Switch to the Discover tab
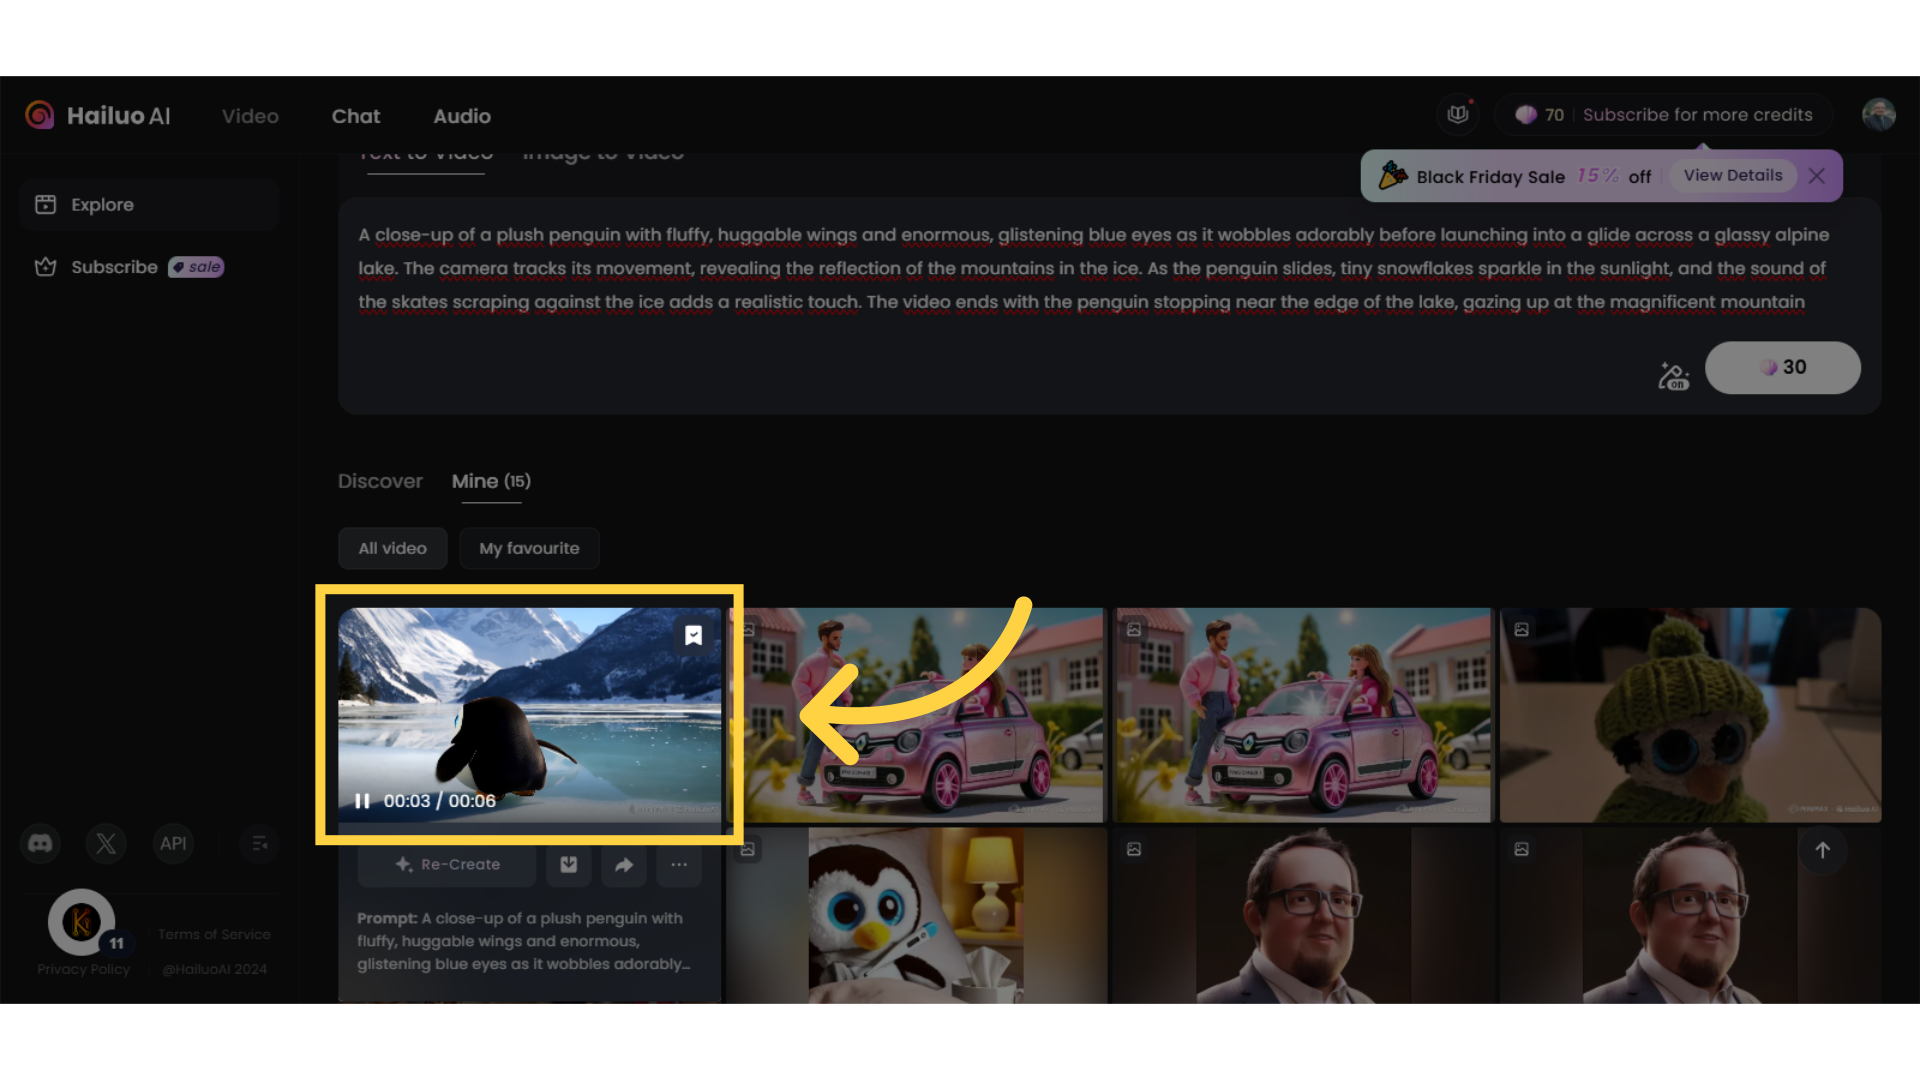 [x=380, y=481]
